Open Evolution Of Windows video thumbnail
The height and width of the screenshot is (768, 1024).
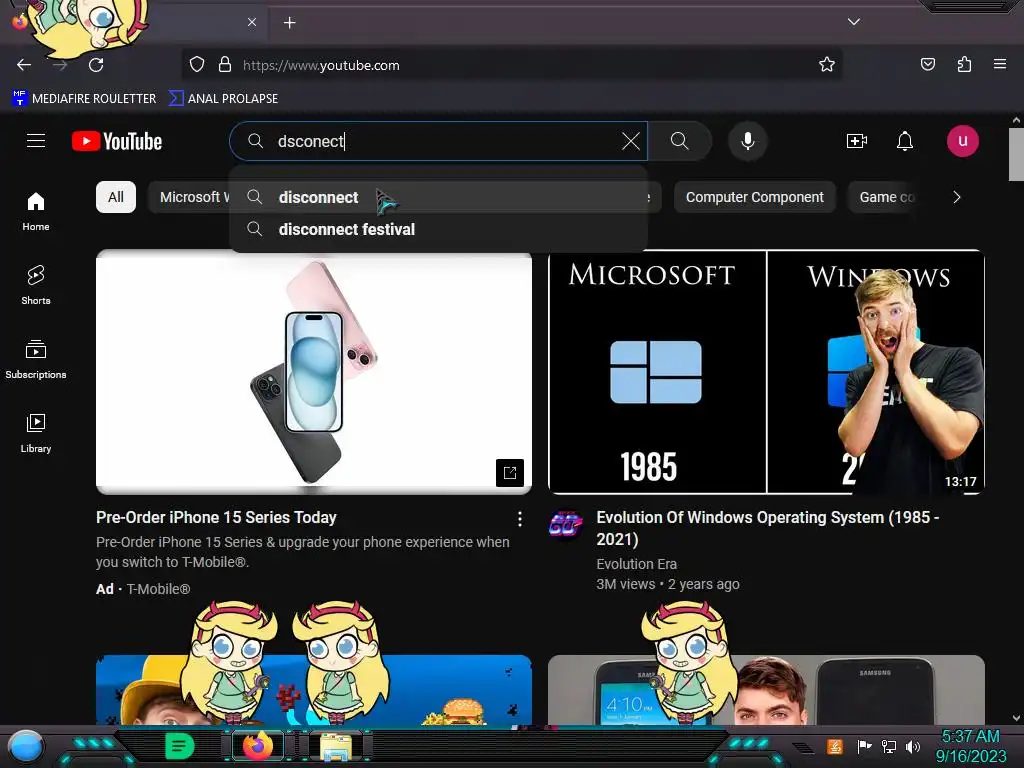(766, 372)
